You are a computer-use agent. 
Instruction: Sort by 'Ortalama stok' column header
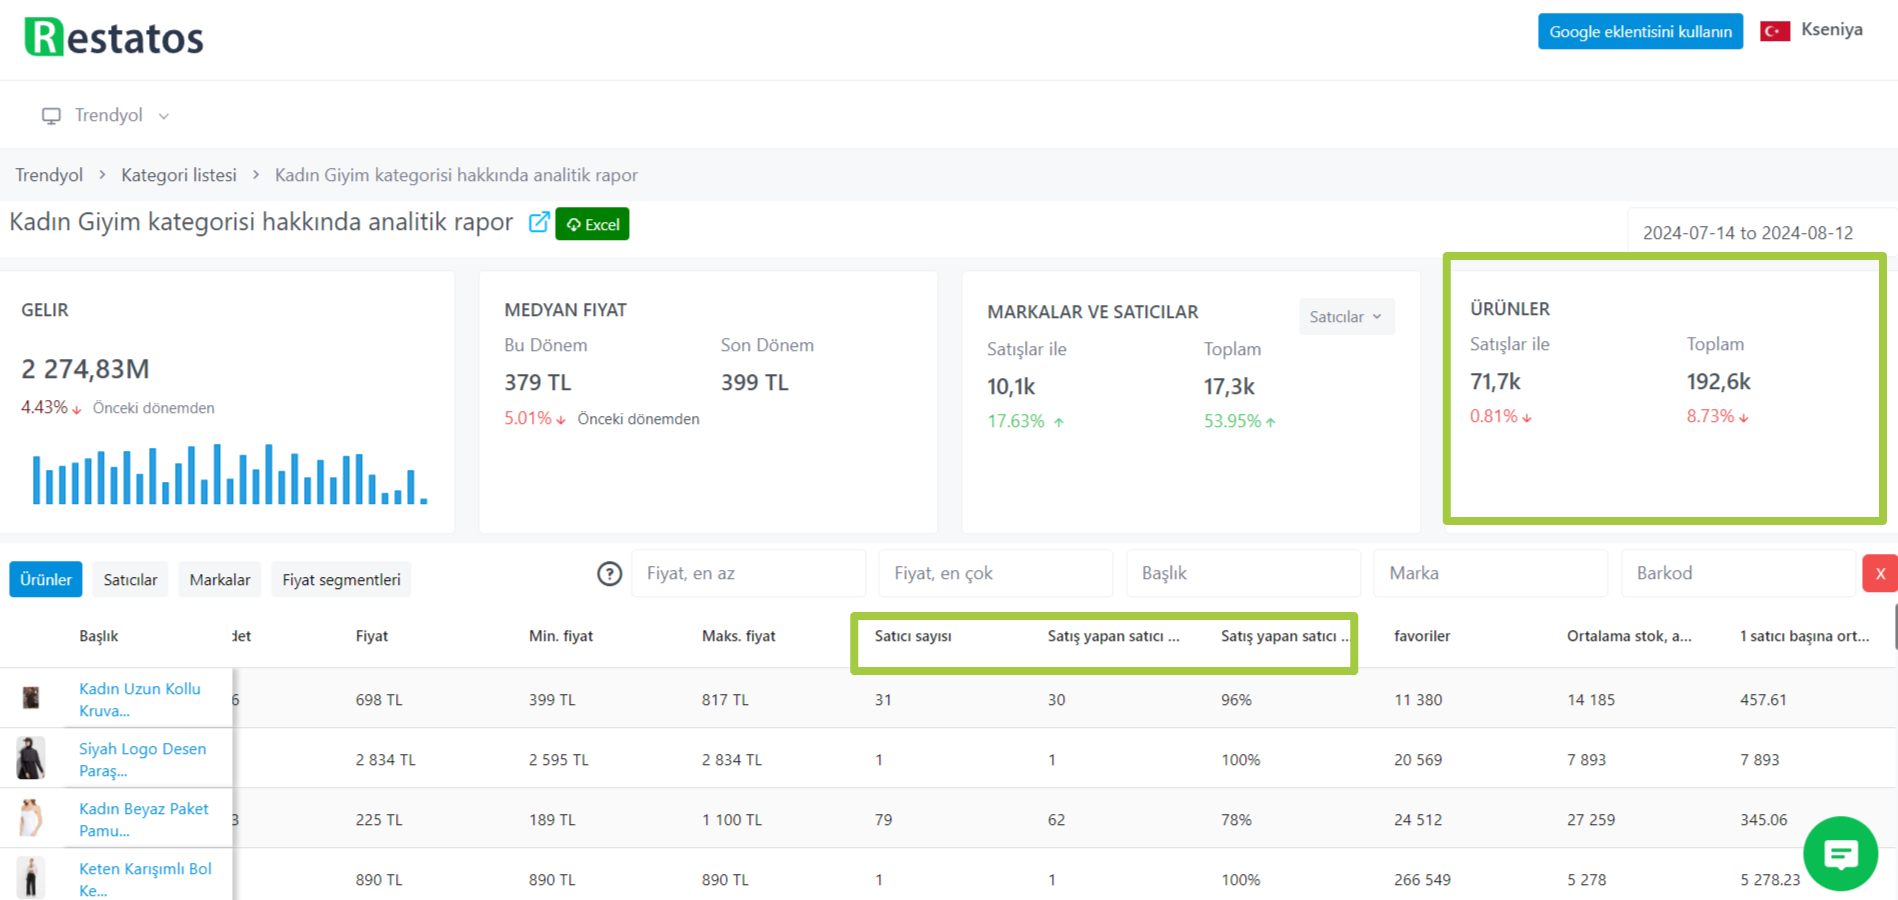1629,636
